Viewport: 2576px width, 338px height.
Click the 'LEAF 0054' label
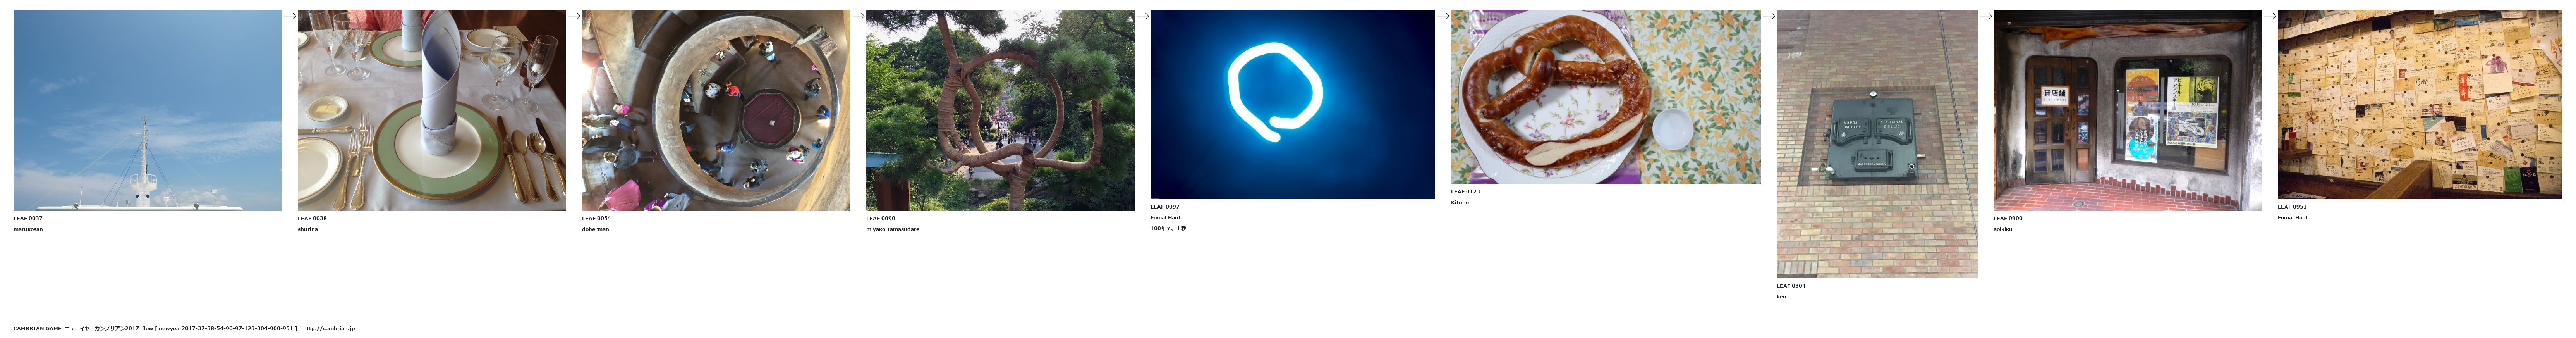(596, 218)
